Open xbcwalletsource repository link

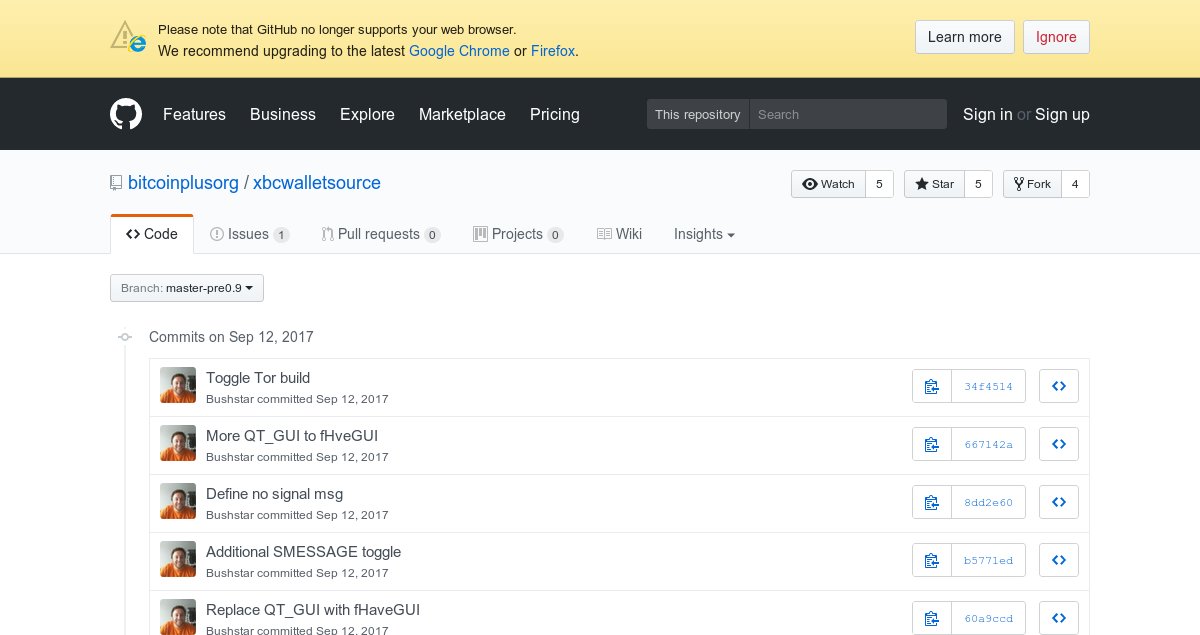click(317, 183)
